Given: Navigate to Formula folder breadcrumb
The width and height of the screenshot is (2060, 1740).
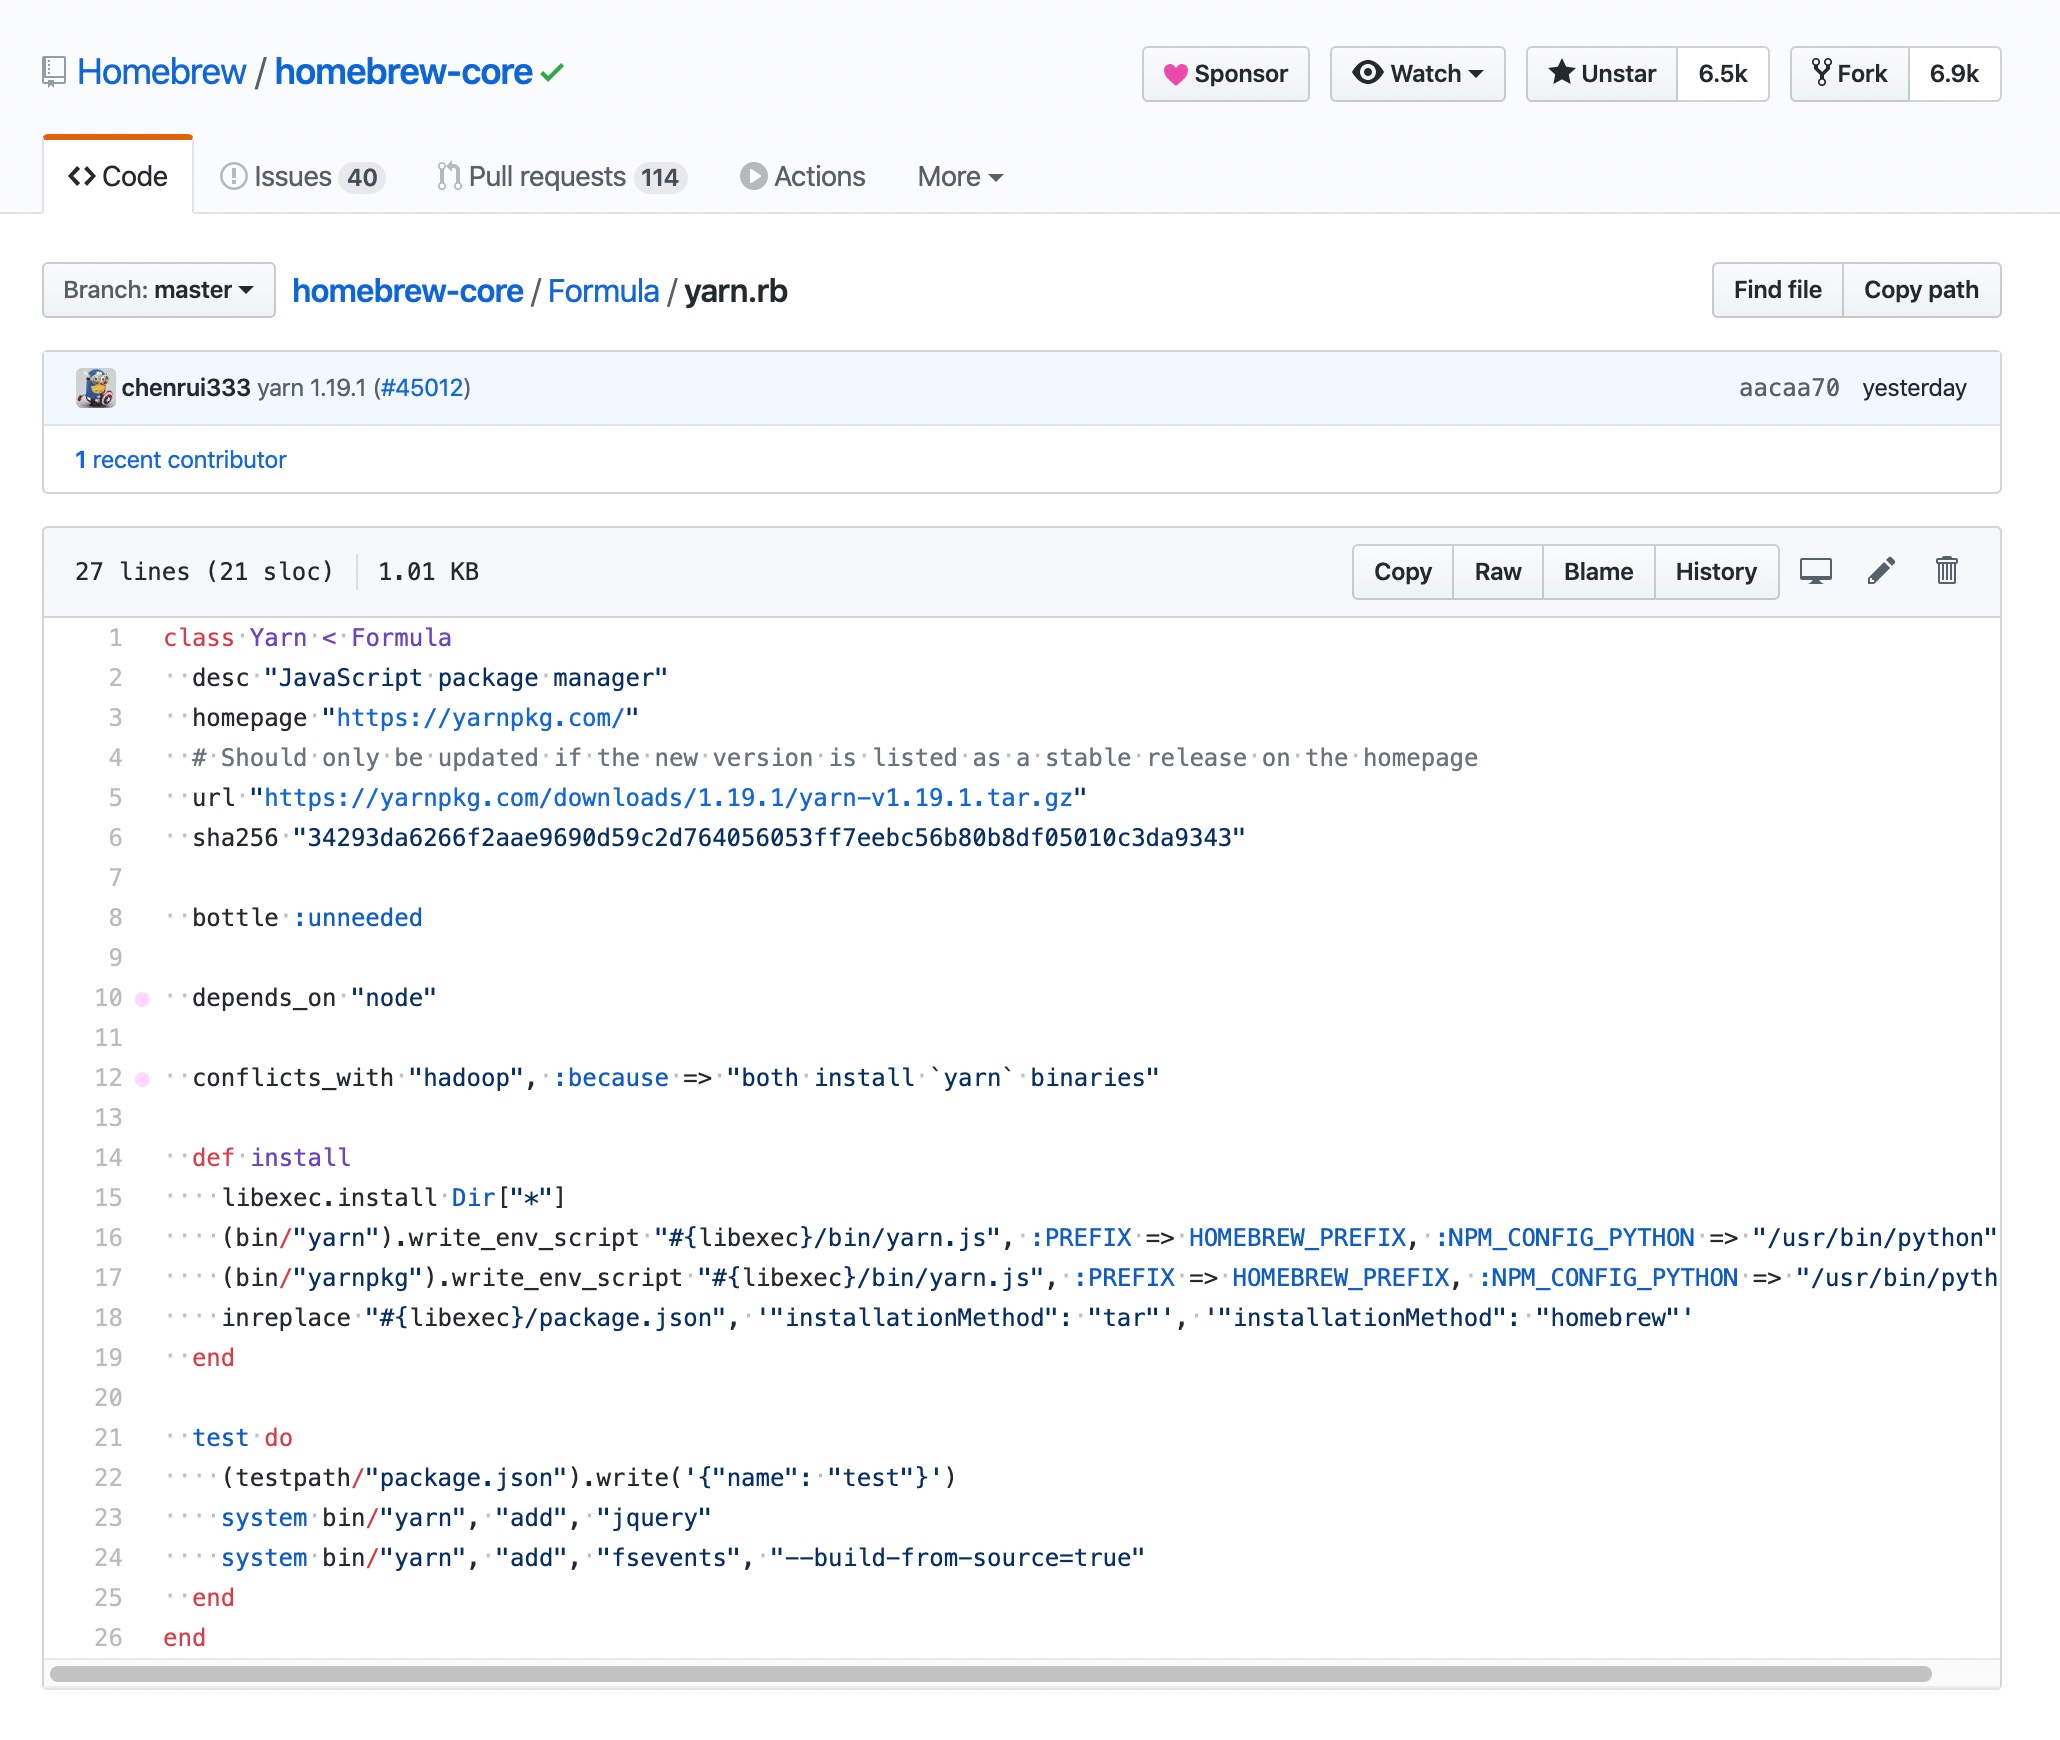Looking at the screenshot, I should [x=603, y=291].
